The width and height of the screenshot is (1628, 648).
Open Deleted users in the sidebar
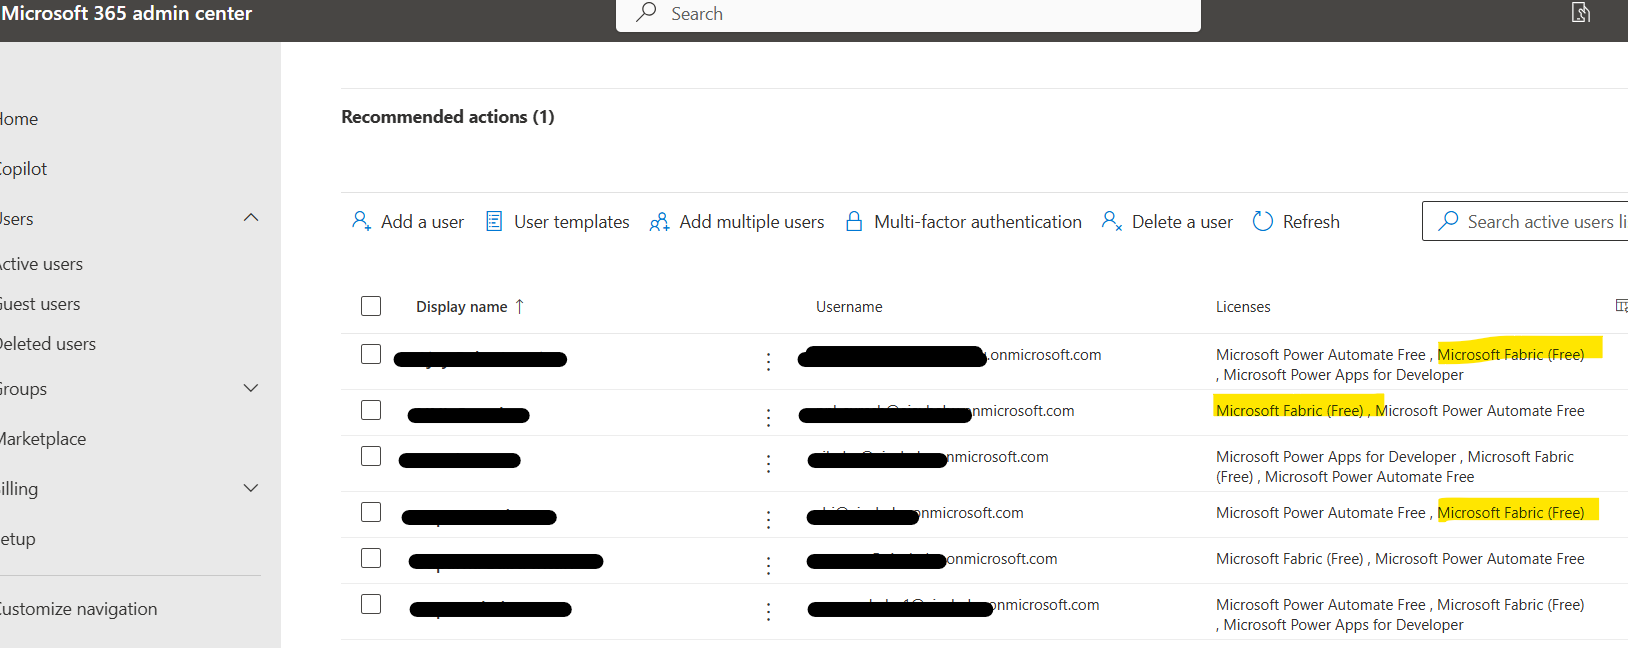coord(48,344)
